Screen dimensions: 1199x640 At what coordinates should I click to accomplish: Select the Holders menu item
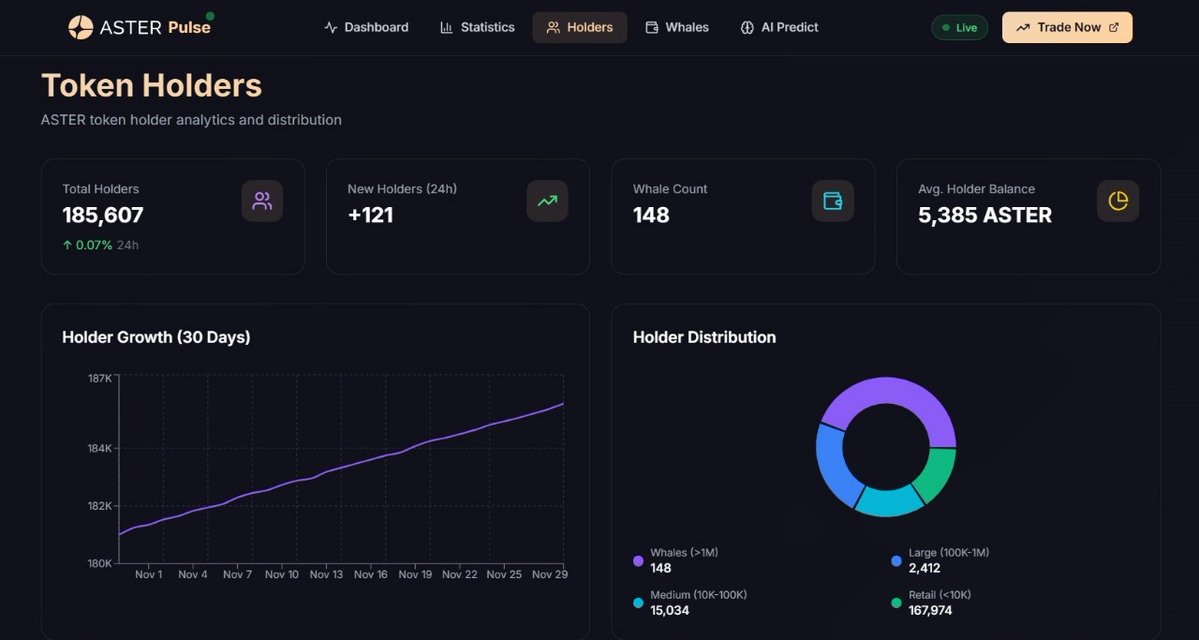(x=580, y=27)
